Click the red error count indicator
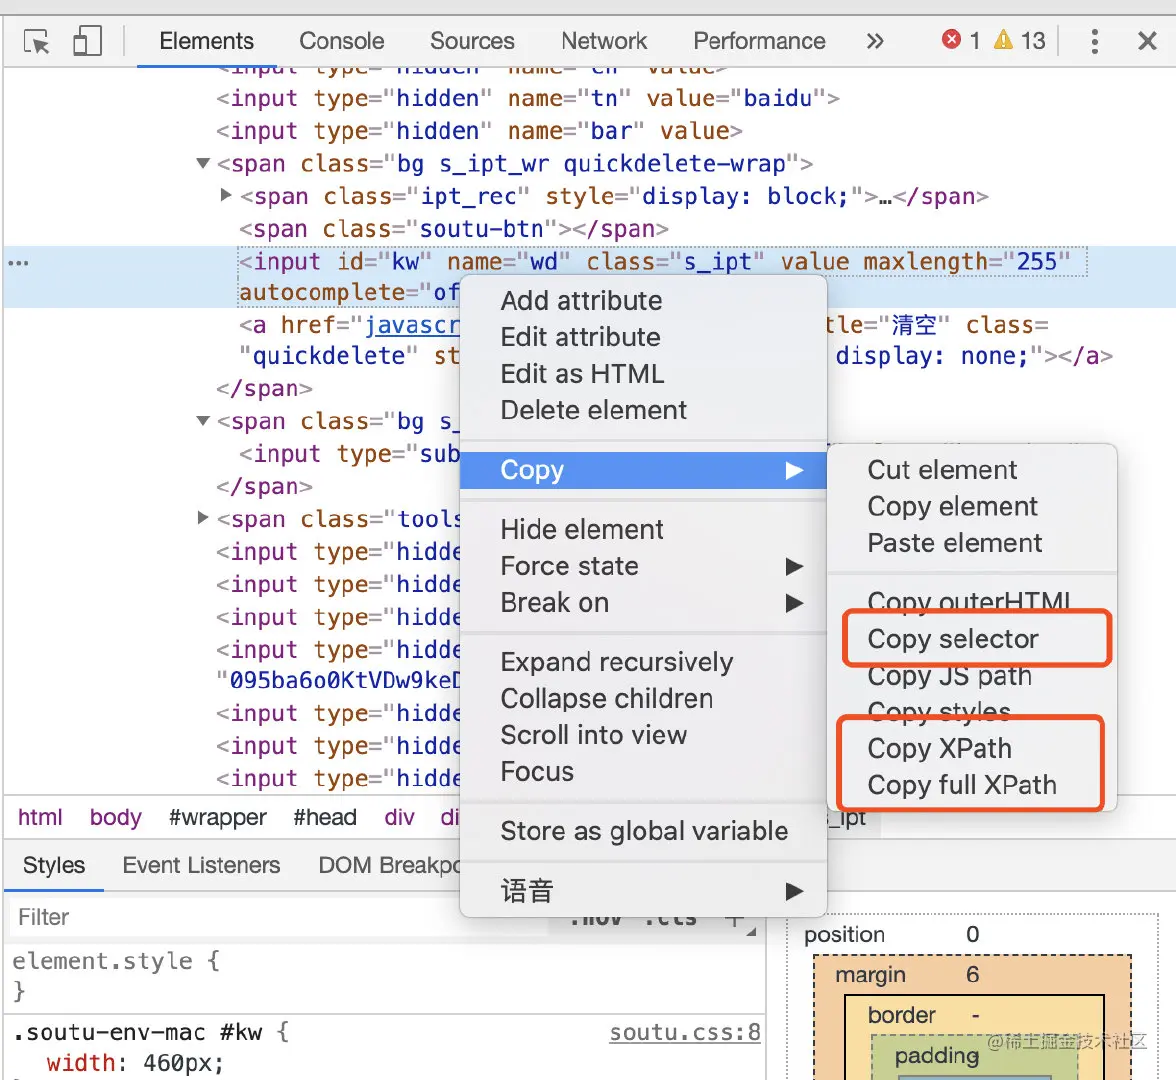 click(961, 40)
